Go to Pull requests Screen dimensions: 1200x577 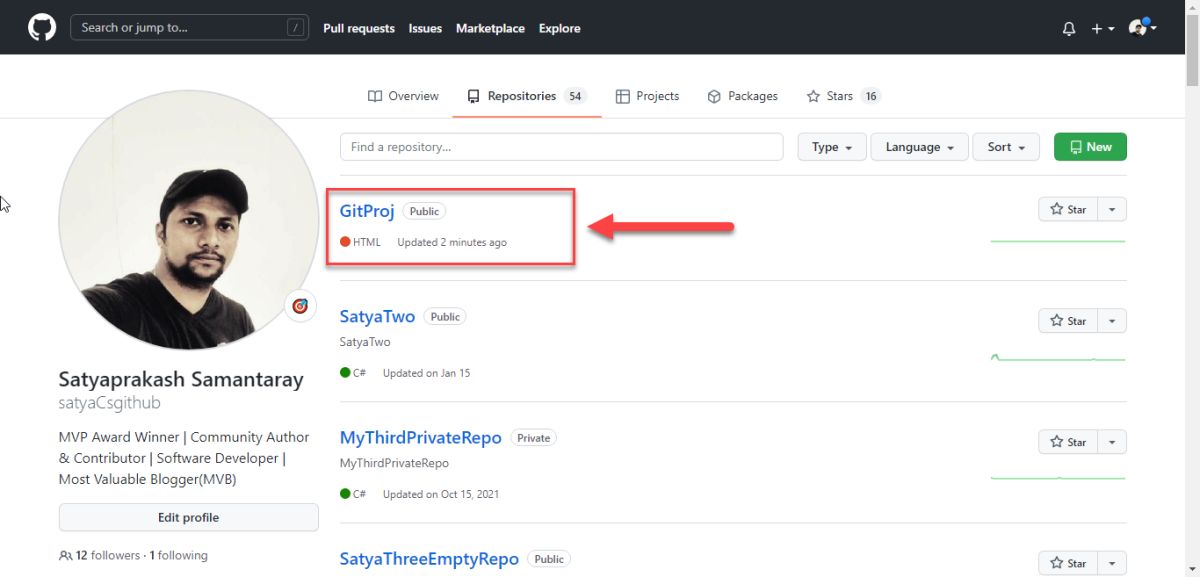coord(359,29)
